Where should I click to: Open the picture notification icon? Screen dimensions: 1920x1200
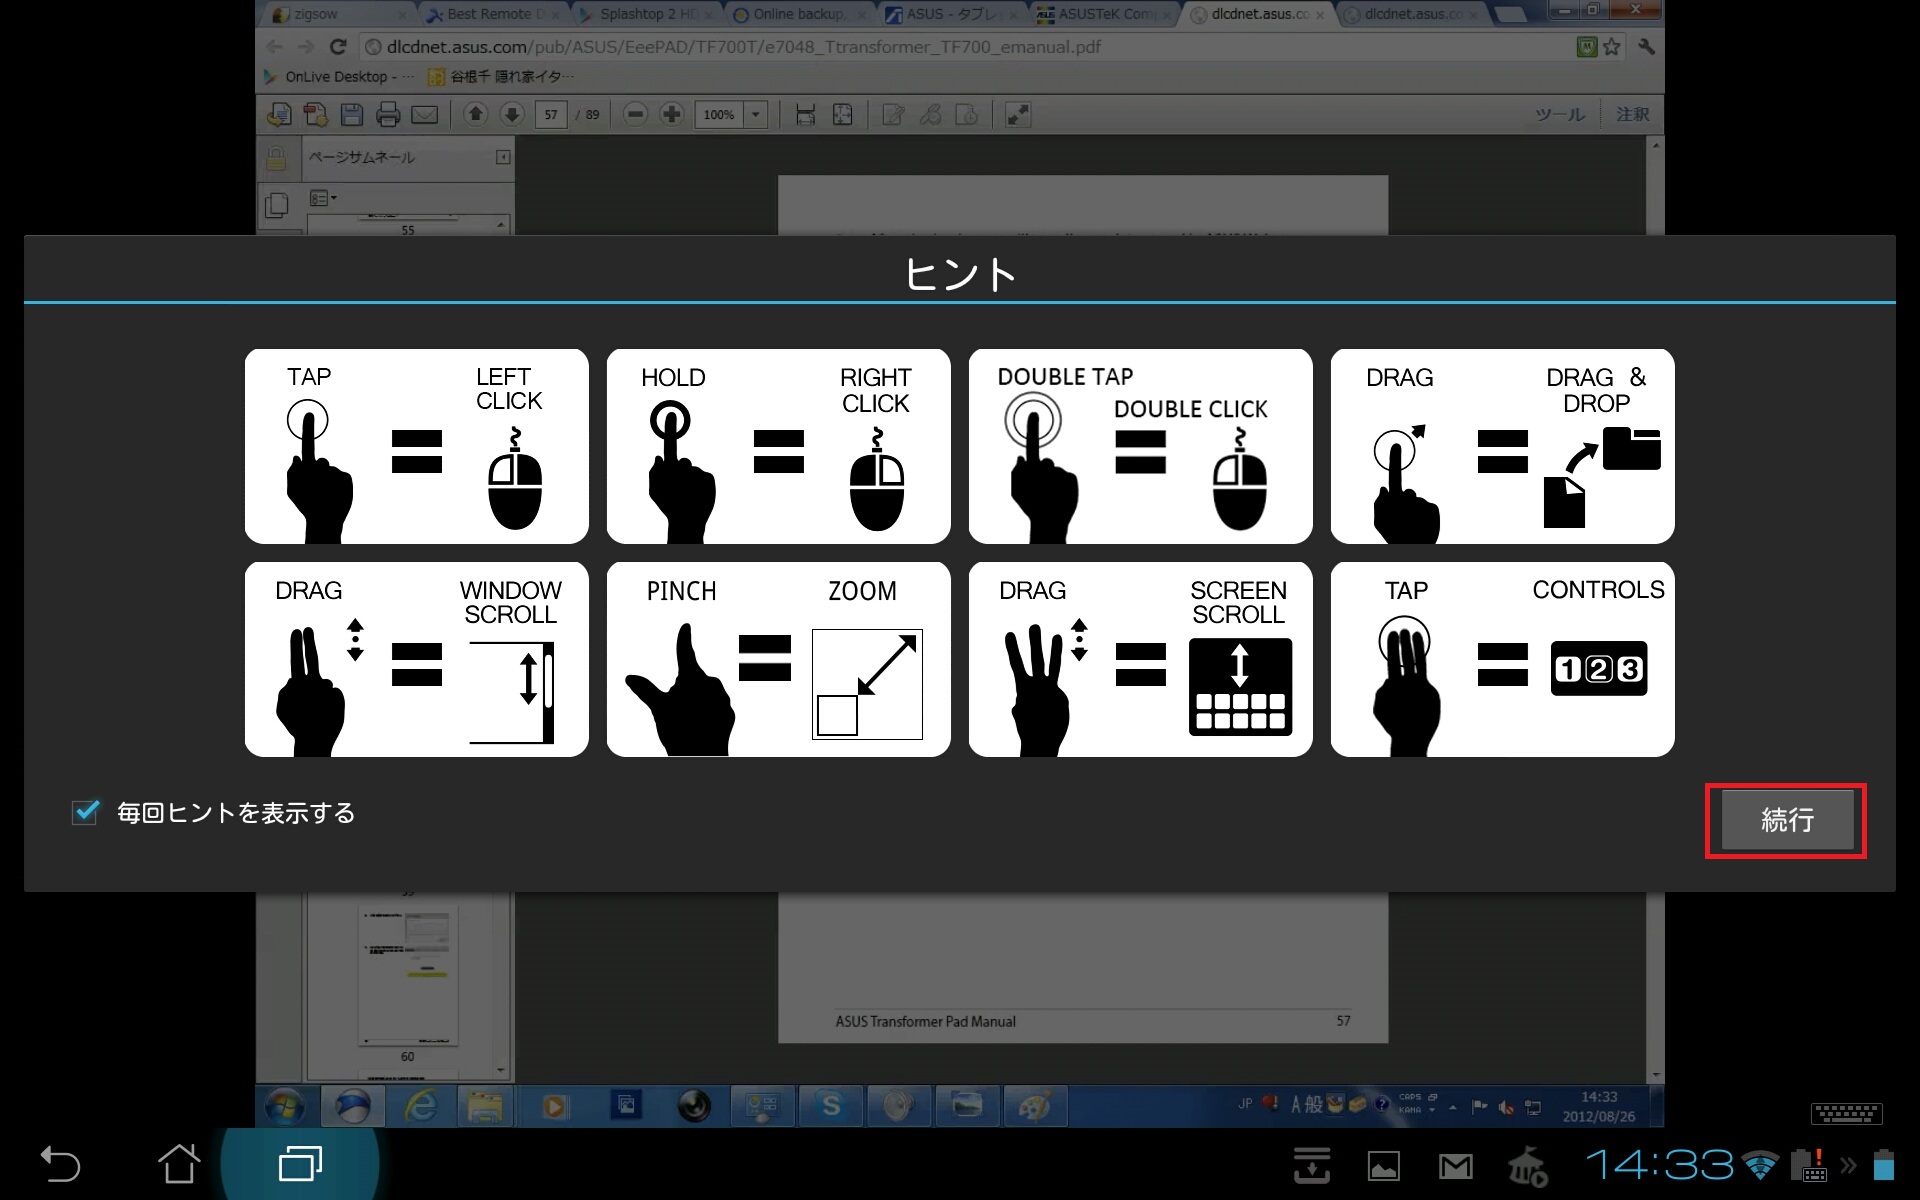[1383, 1165]
